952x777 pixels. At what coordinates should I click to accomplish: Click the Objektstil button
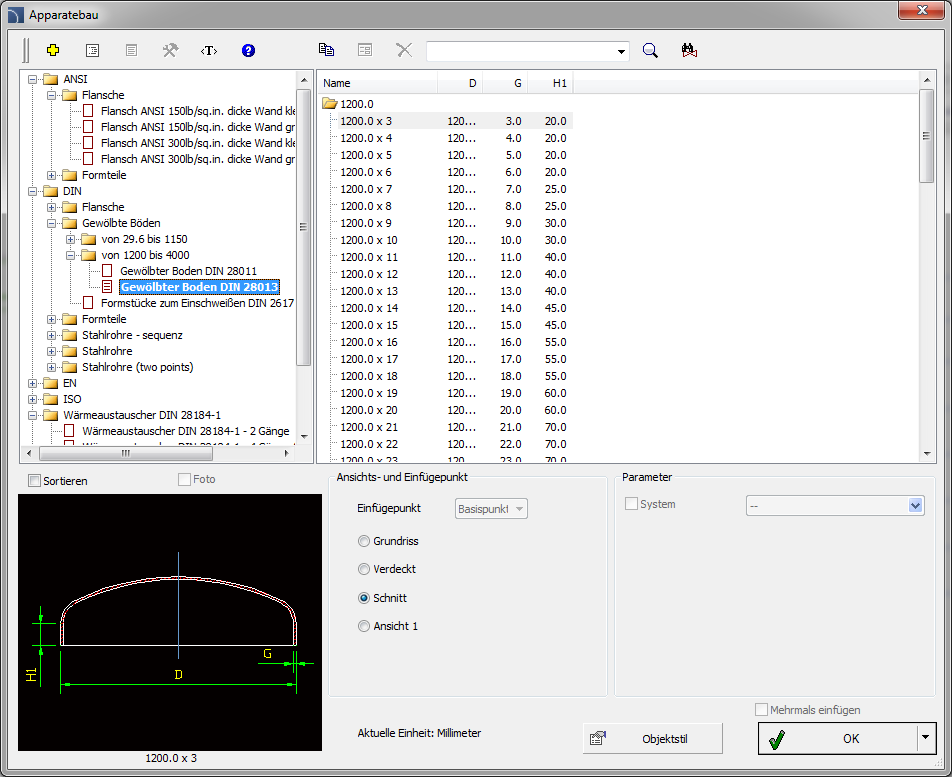click(652, 739)
